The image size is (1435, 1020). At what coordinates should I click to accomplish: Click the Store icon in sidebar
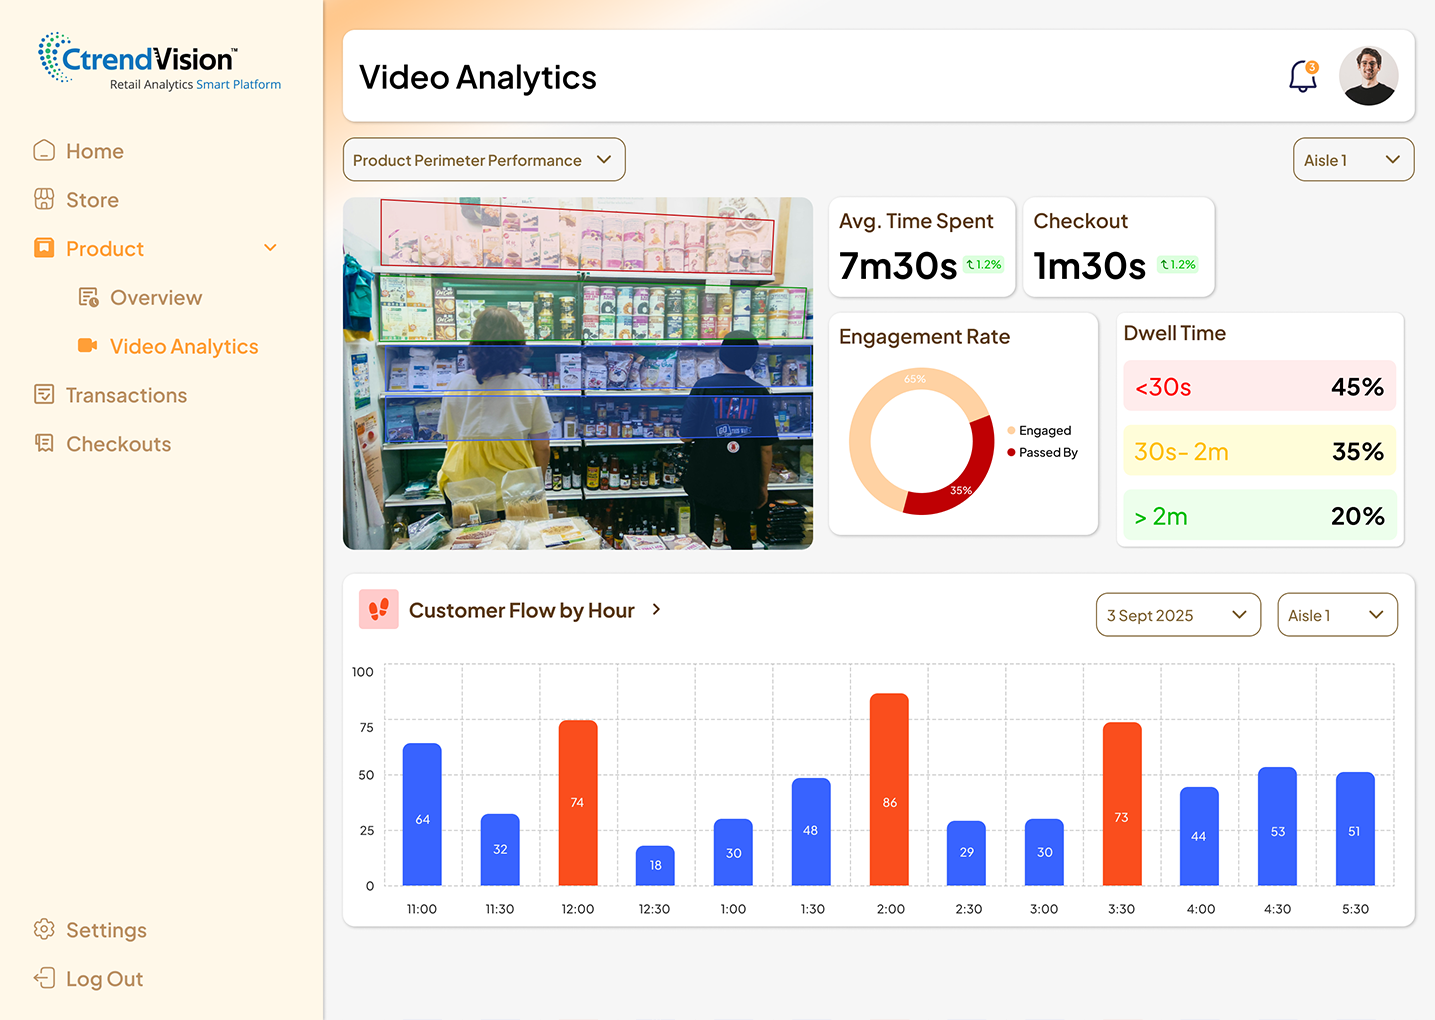(x=44, y=200)
